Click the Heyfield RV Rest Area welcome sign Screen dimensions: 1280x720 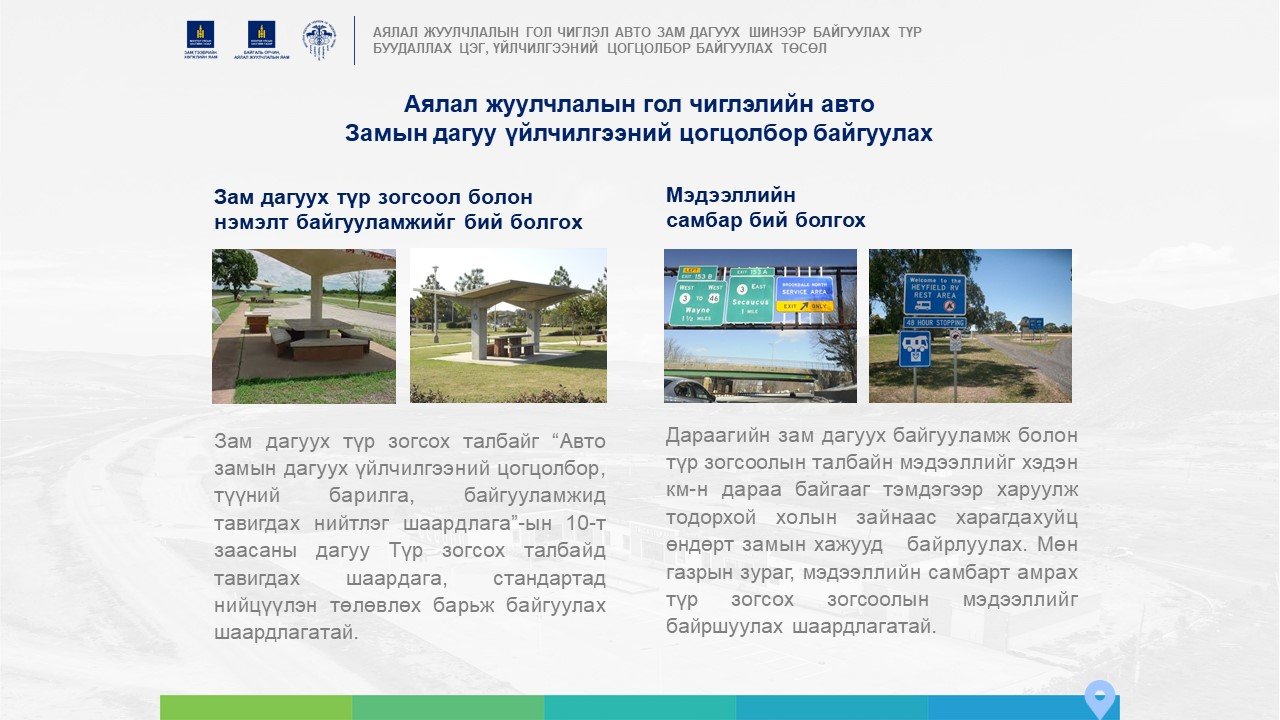934,294
